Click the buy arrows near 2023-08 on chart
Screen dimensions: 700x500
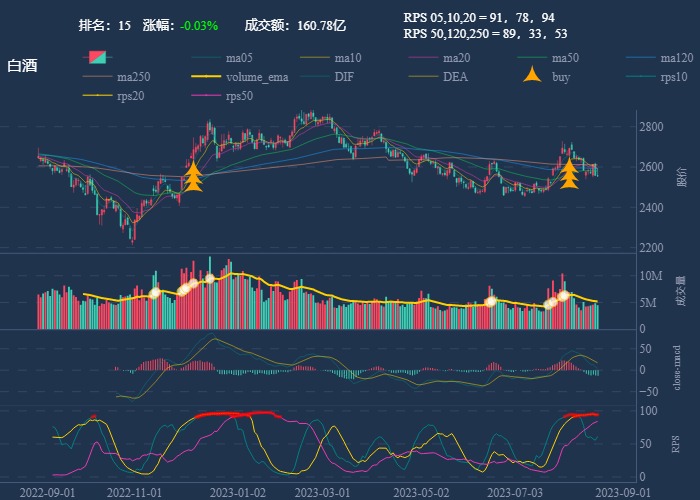tap(568, 173)
